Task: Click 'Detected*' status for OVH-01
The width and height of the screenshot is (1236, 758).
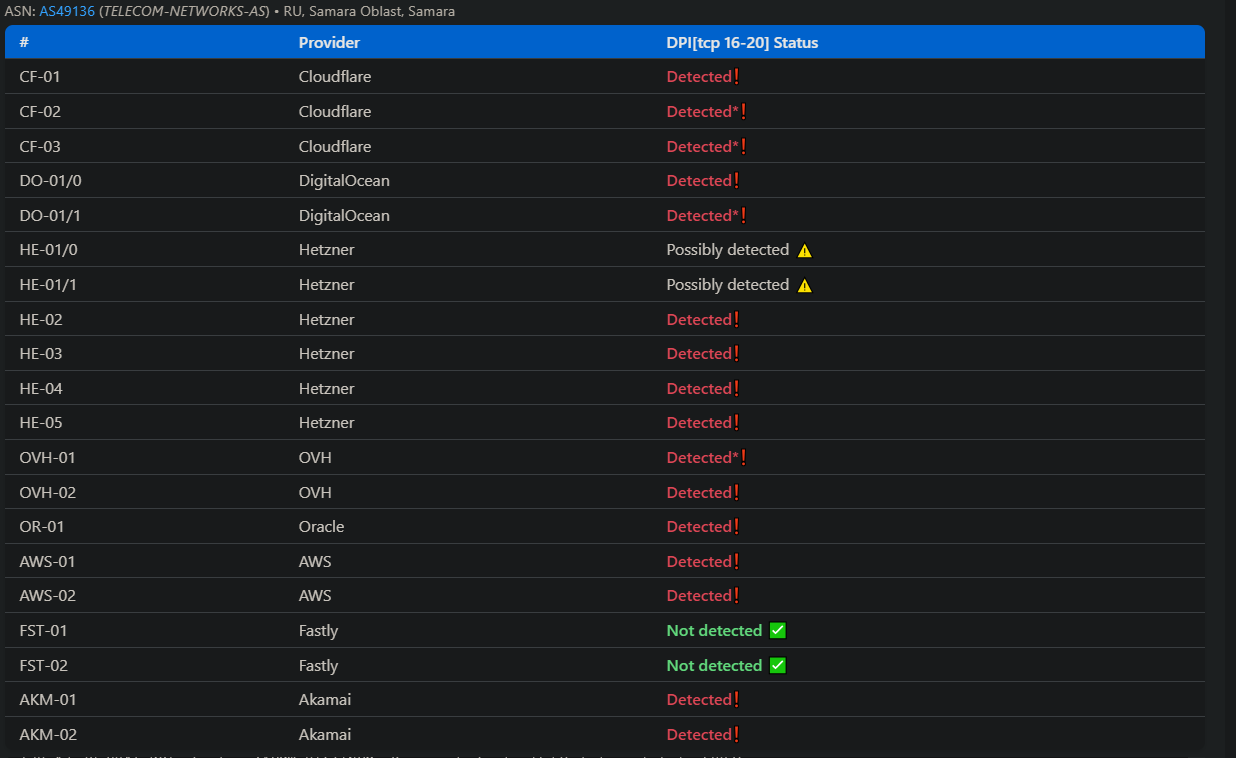Action: (703, 458)
